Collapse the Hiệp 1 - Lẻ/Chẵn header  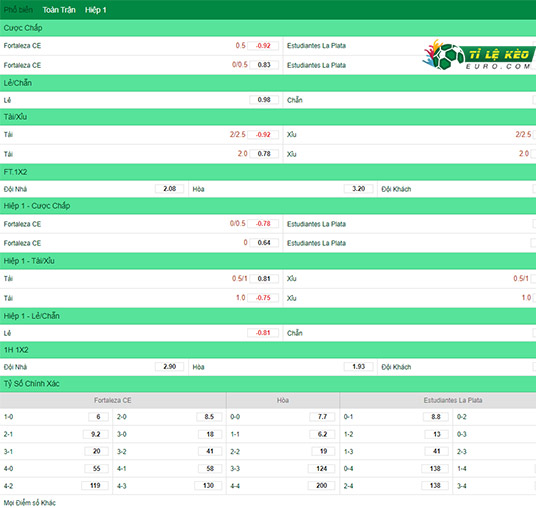268,316
